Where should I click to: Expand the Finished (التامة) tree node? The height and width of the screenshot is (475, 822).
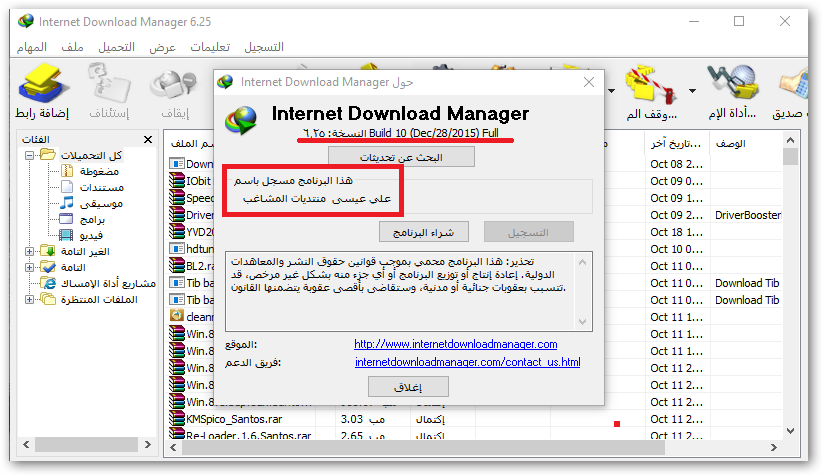[x=30, y=267]
